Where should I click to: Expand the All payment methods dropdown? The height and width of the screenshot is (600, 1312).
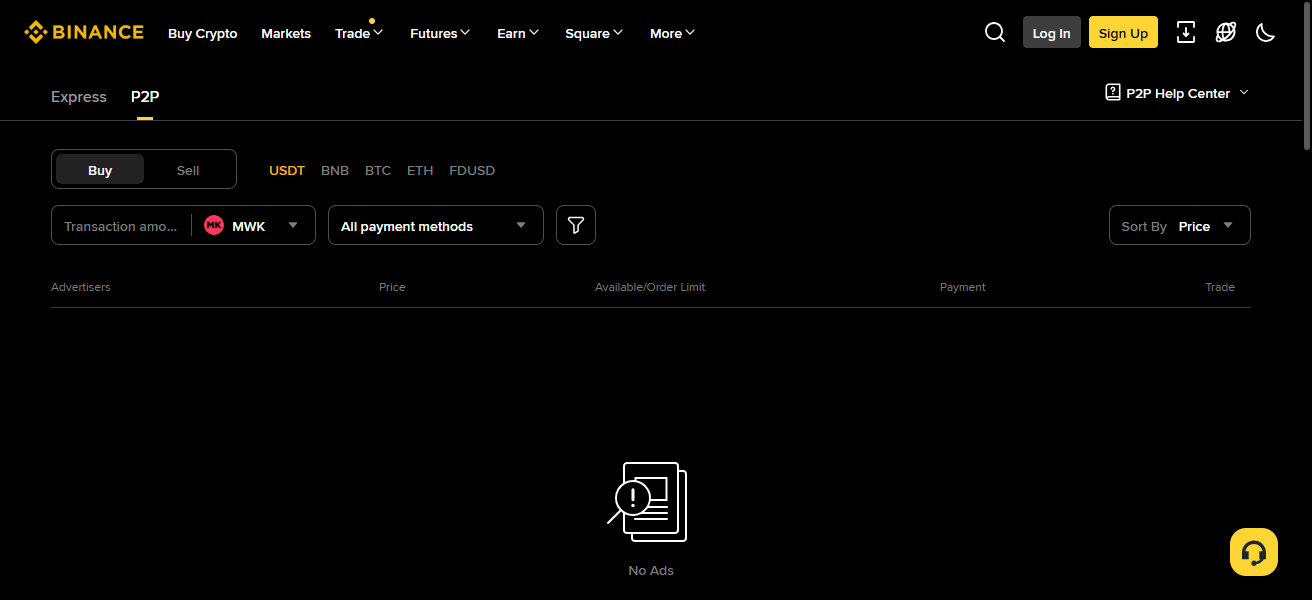tap(435, 225)
